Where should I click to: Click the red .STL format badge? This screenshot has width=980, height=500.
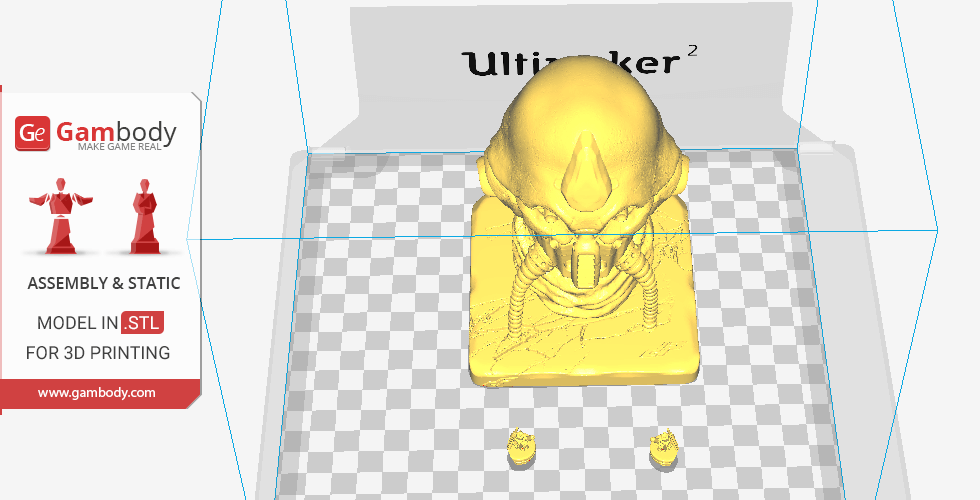pyautogui.click(x=142, y=323)
